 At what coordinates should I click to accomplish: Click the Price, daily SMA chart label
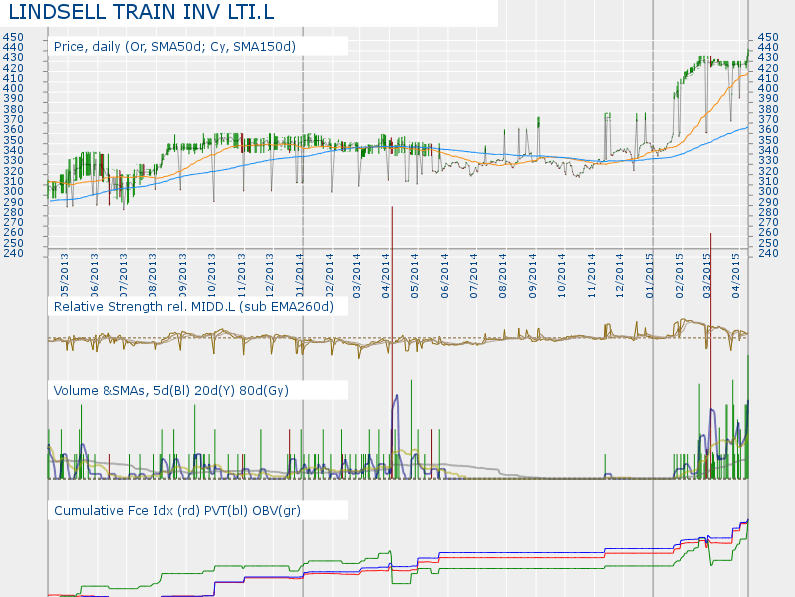tap(175, 47)
